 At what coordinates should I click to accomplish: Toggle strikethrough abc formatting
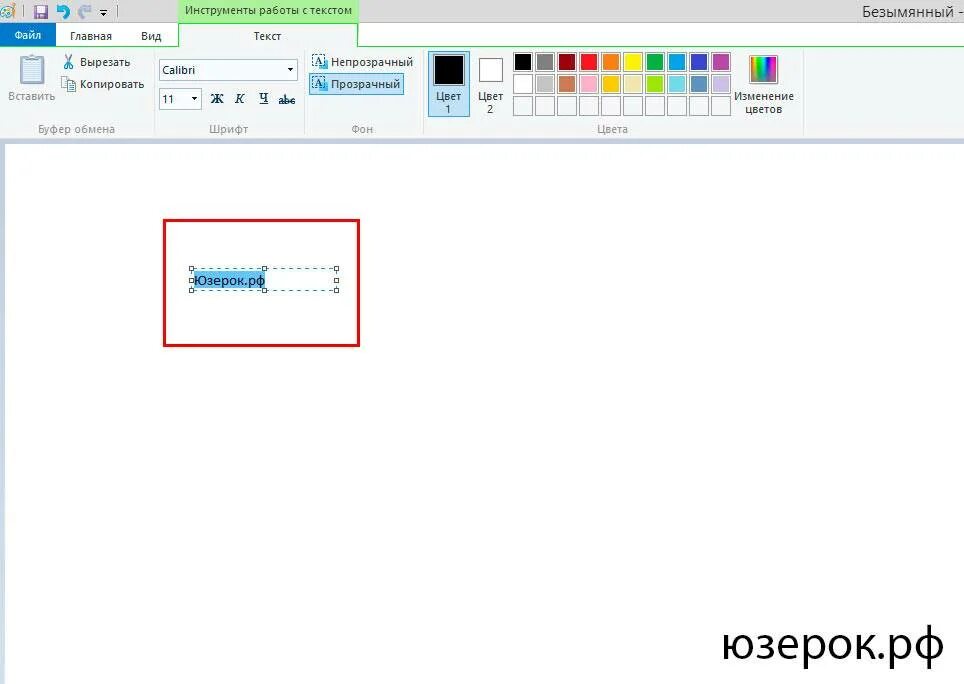pos(286,98)
